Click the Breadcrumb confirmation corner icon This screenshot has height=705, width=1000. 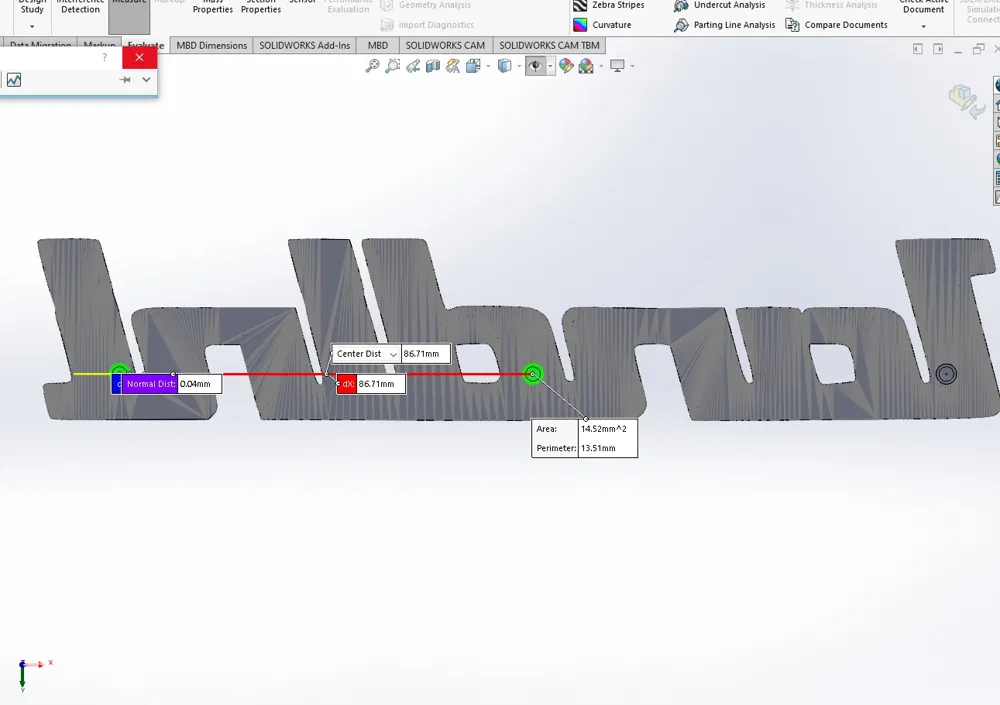[965, 100]
